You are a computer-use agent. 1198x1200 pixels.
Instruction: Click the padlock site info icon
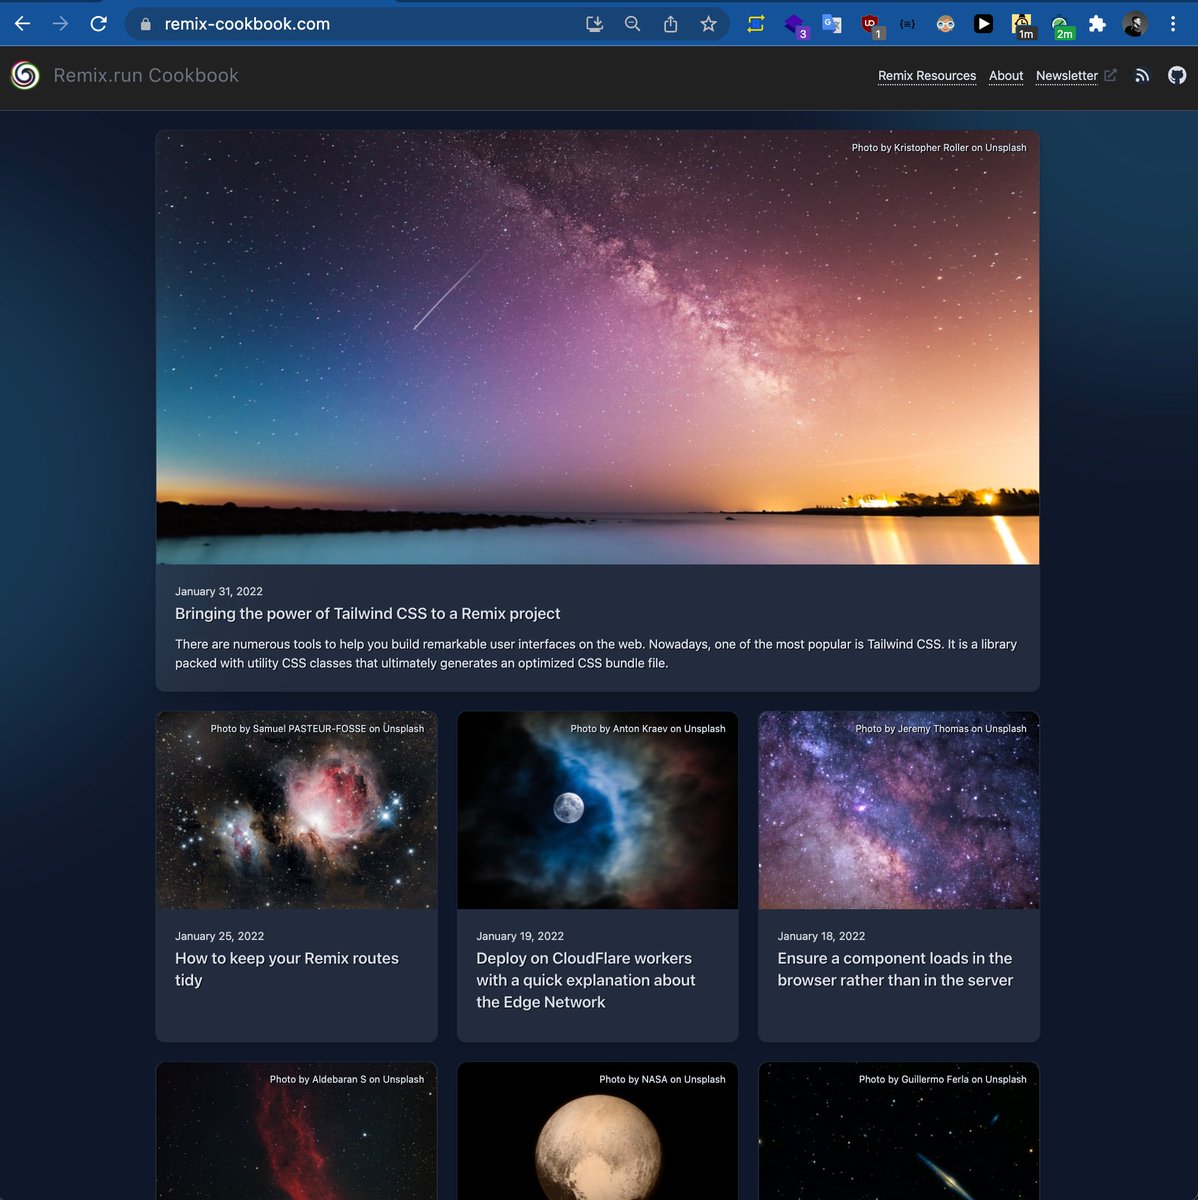coord(145,24)
